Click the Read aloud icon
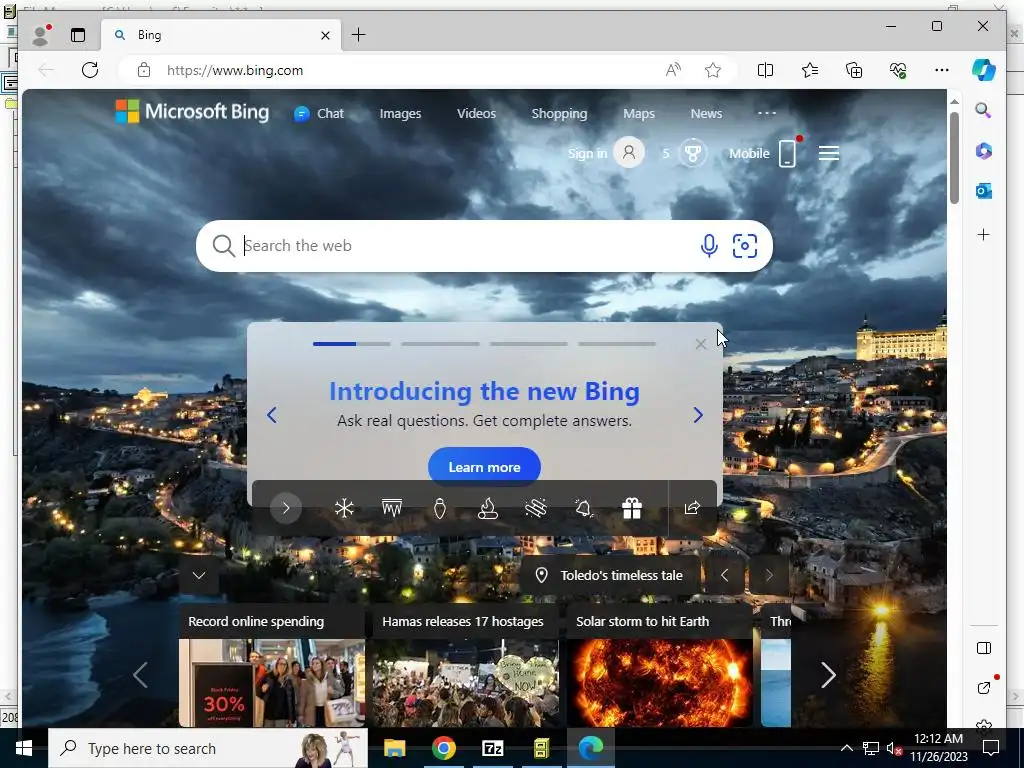 (x=673, y=70)
